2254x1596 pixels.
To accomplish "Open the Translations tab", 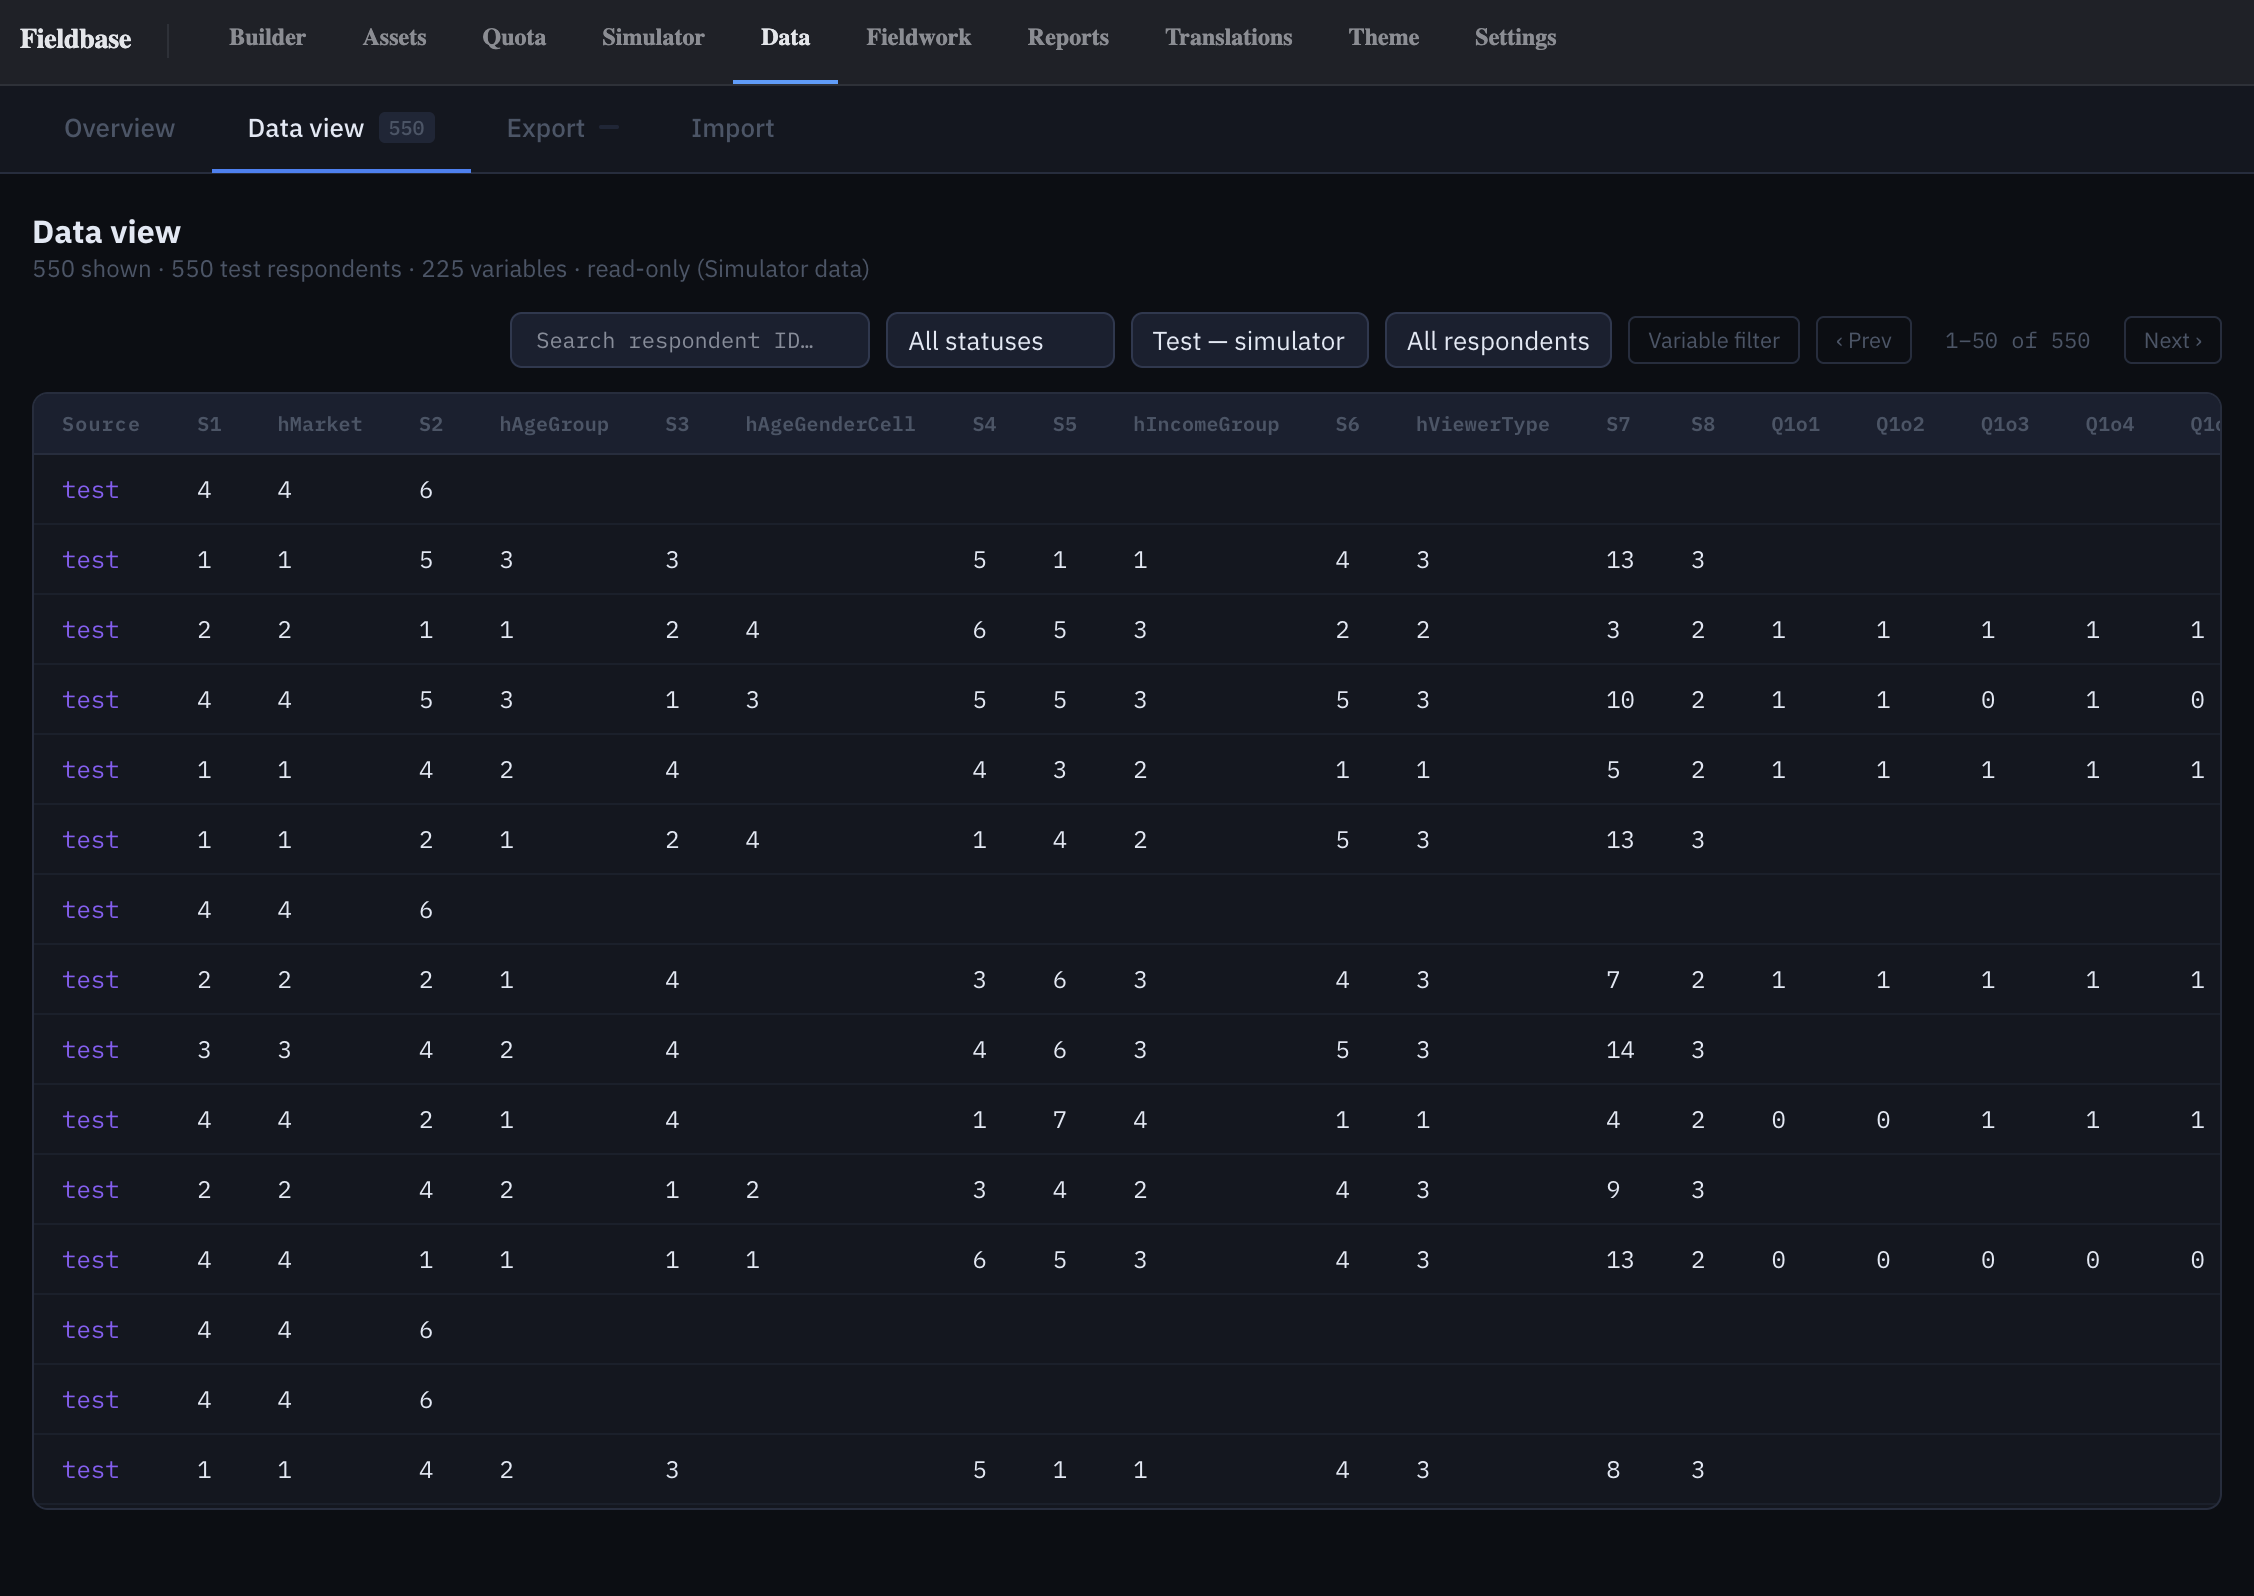I will [1228, 38].
